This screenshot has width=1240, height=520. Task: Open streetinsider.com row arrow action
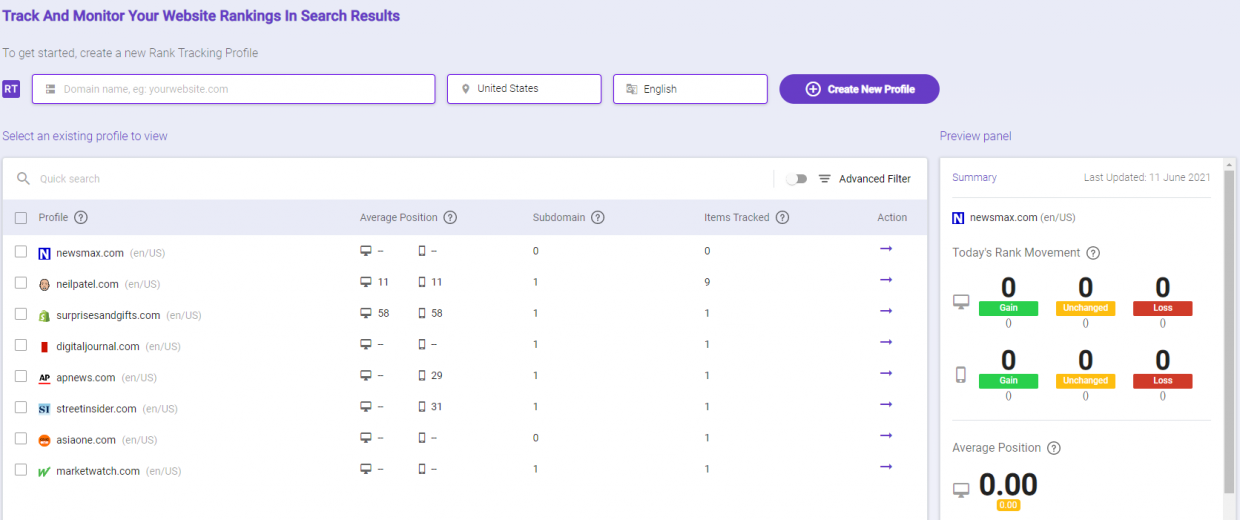[886, 404]
